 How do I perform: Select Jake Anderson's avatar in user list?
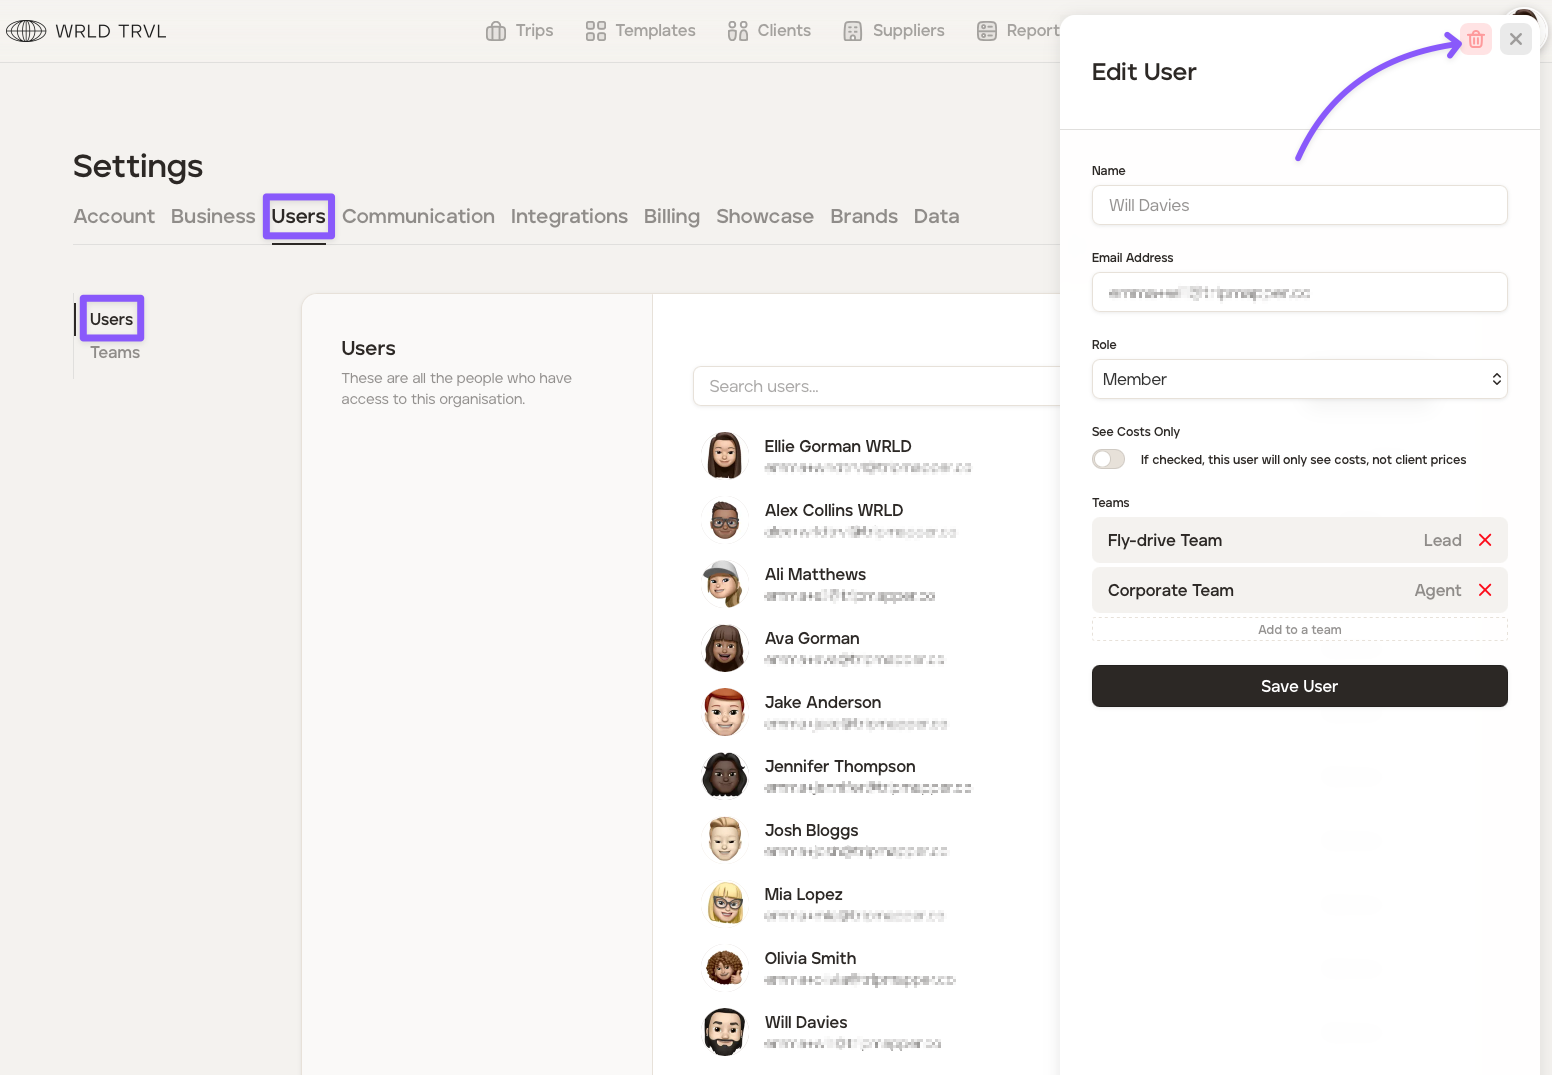coord(725,712)
